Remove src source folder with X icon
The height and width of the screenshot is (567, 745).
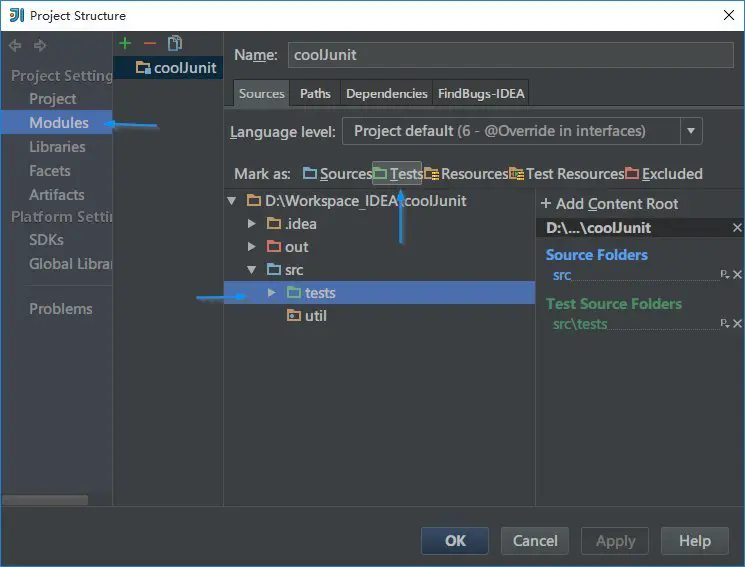pos(738,275)
